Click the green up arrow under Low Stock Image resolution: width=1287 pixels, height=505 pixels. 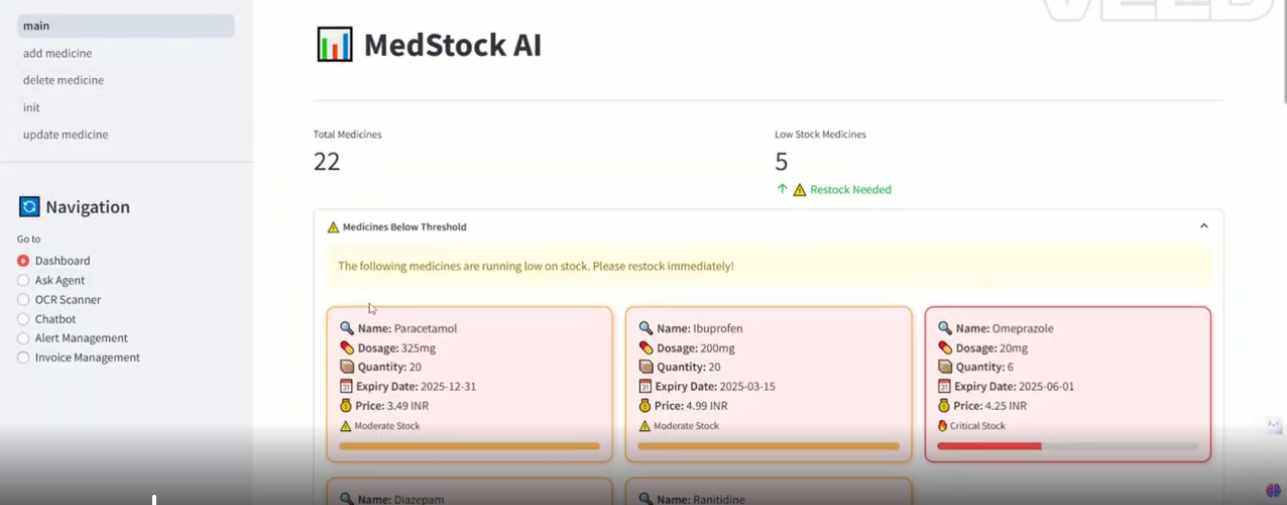tap(782, 189)
